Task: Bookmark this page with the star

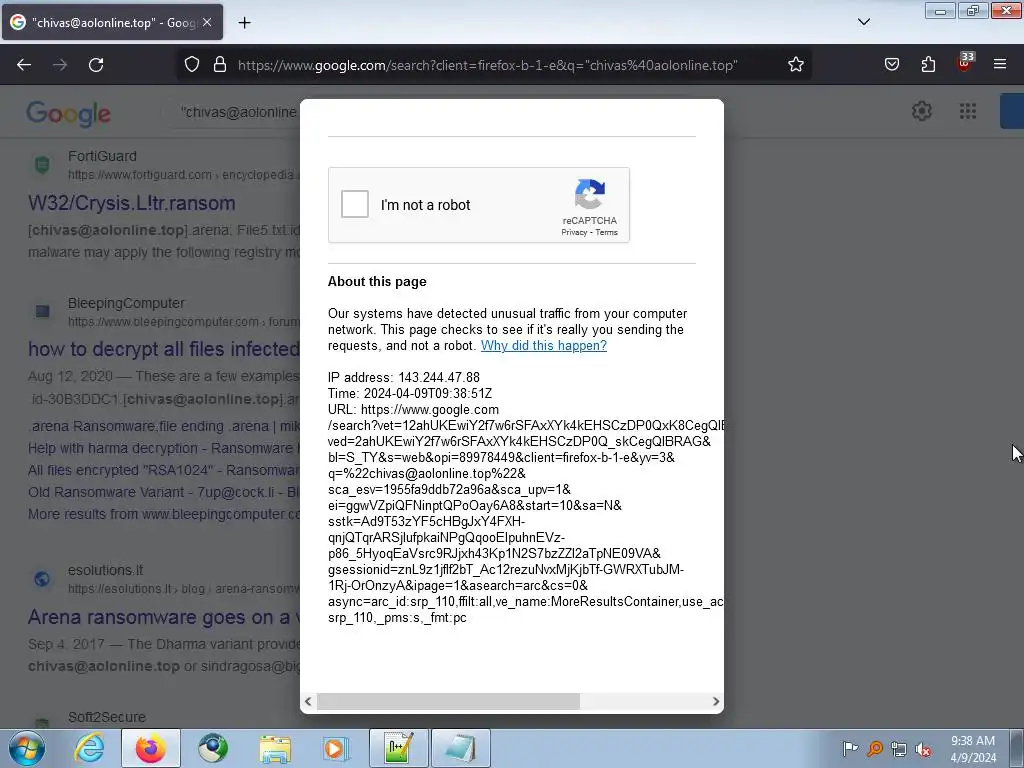Action: pos(795,65)
